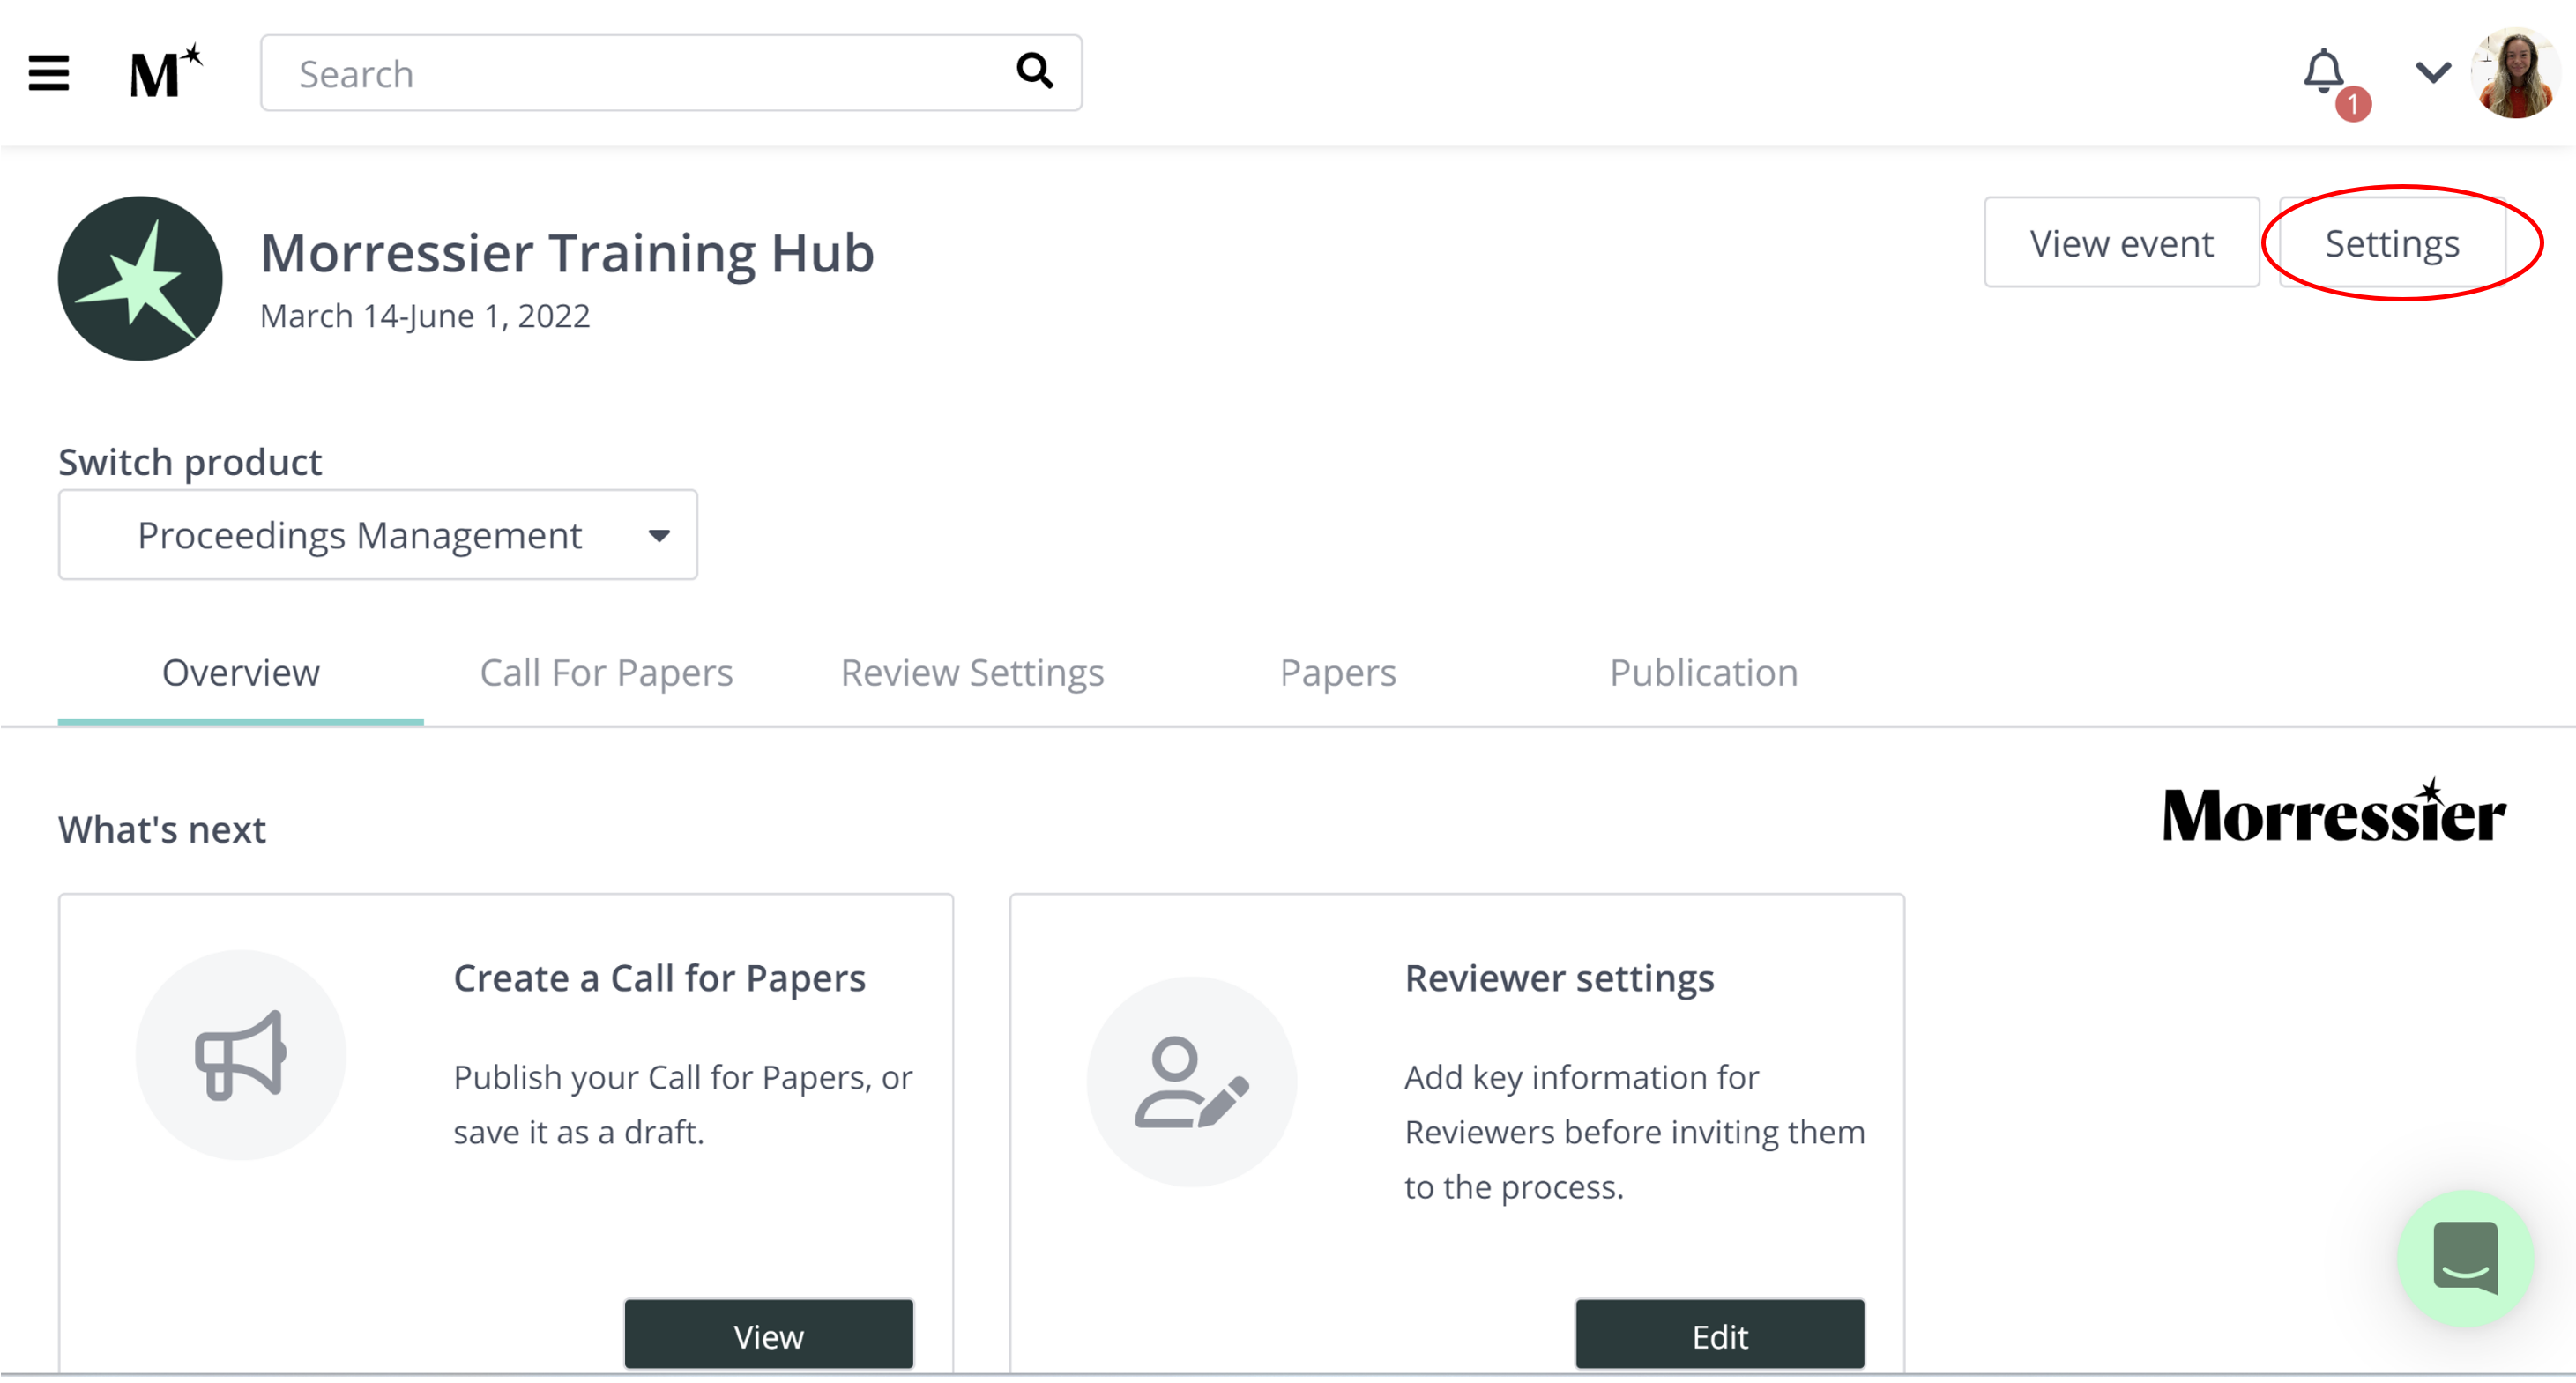Click the Morressier wordmark logo
The width and height of the screenshot is (2576, 1383).
point(2334,811)
